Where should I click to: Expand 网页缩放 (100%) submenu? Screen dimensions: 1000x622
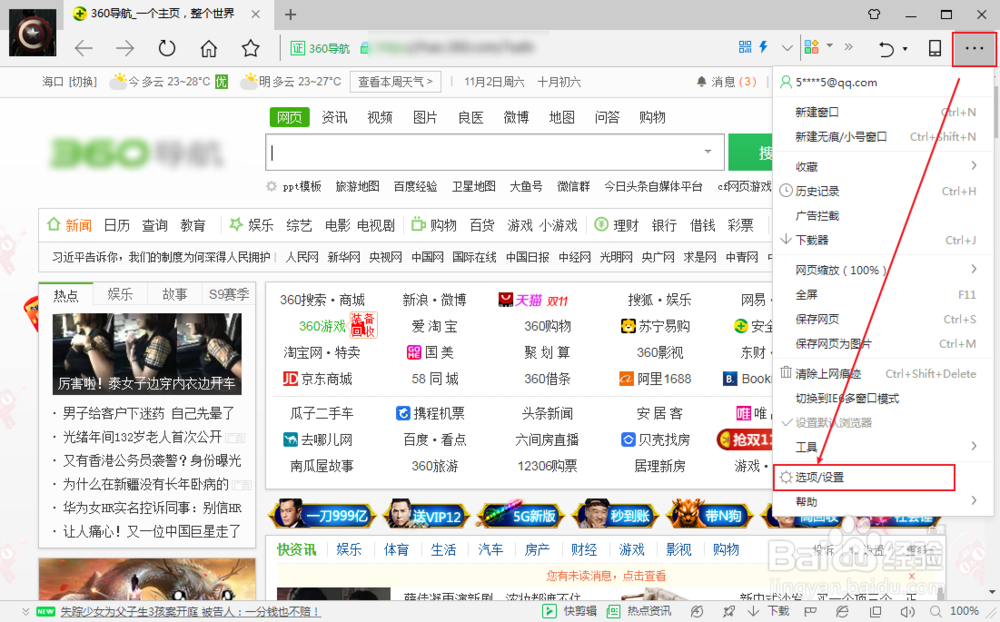[x=883, y=270]
